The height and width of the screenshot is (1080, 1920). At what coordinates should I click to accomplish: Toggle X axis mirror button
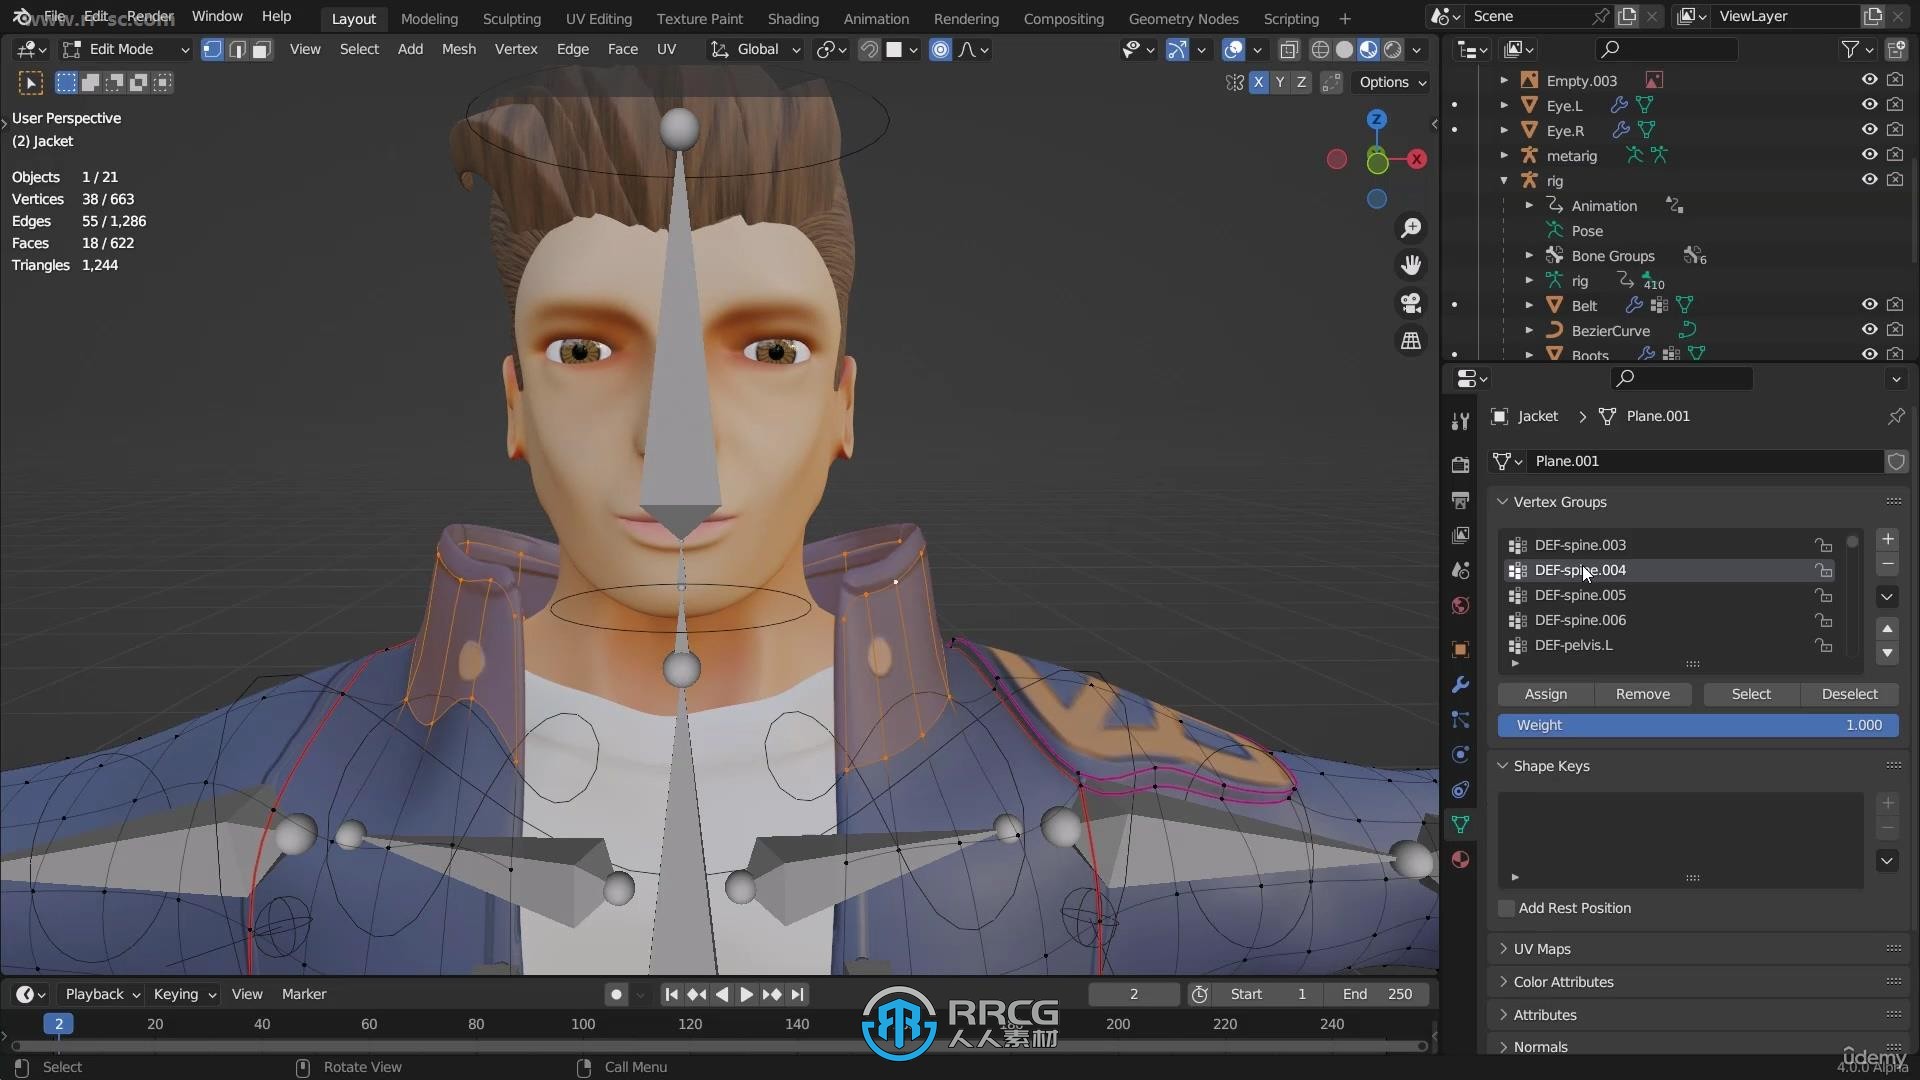click(1258, 83)
